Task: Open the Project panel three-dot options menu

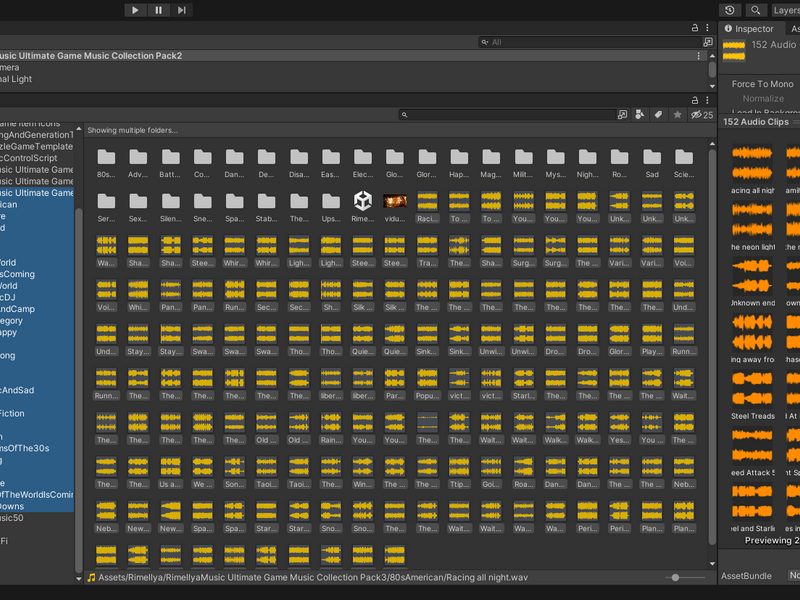Action: [707, 100]
